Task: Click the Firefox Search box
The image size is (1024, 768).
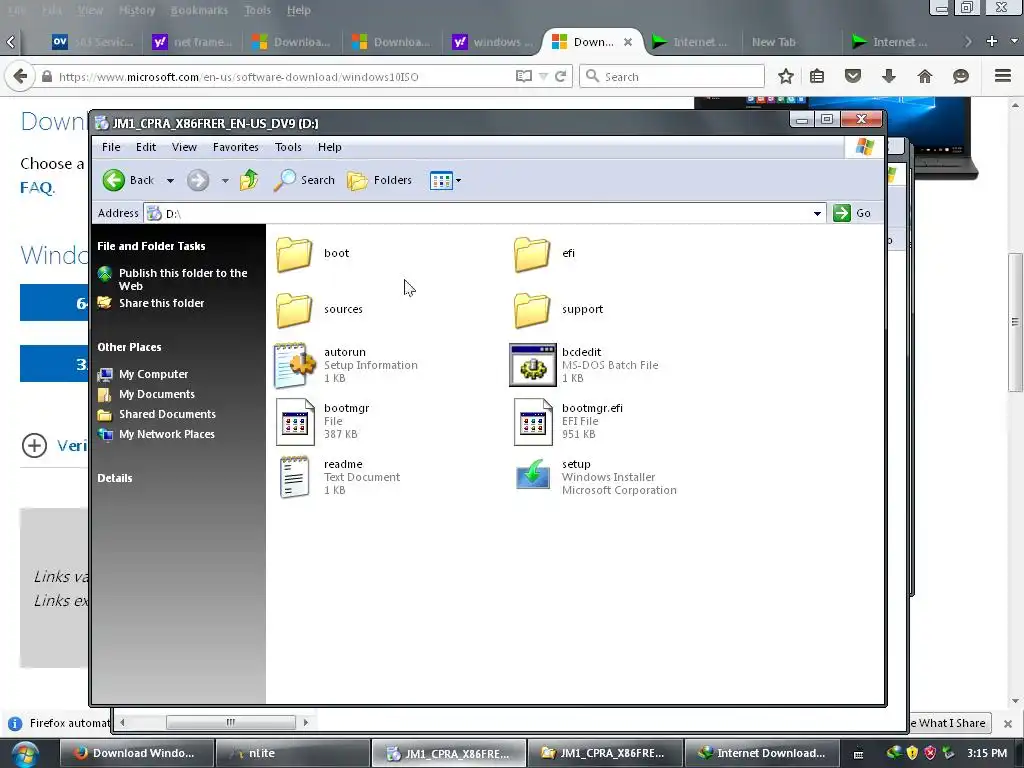Action: (x=672, y=76)
